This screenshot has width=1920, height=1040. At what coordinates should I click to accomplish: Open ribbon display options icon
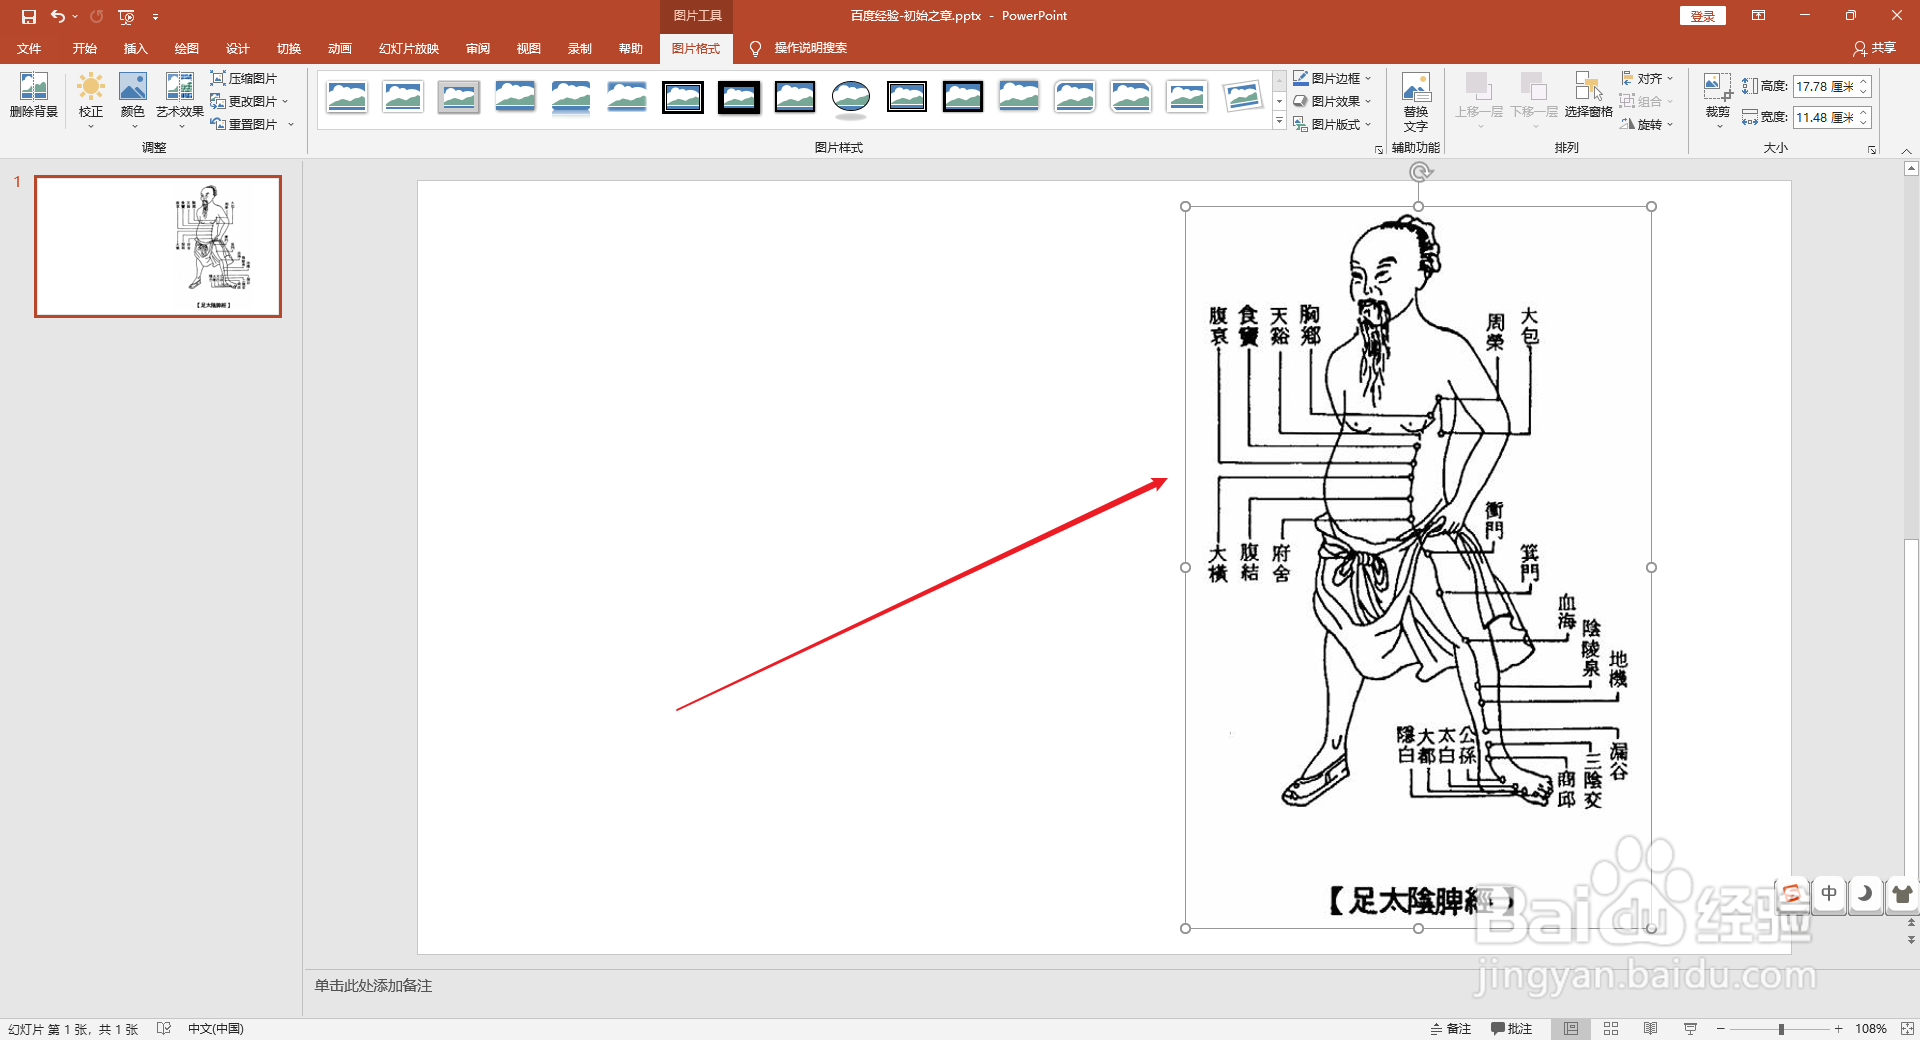click(1758, 16)
